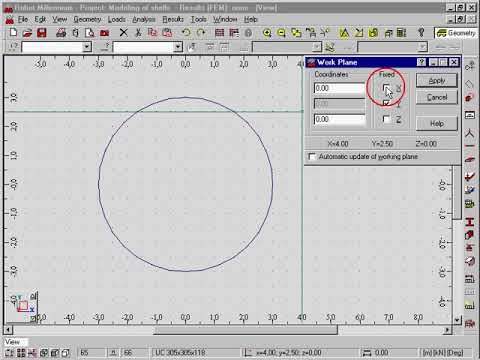Open the Window menu
Screen dimensions: 480x360
pyautogui.click(x=225, y=20)
